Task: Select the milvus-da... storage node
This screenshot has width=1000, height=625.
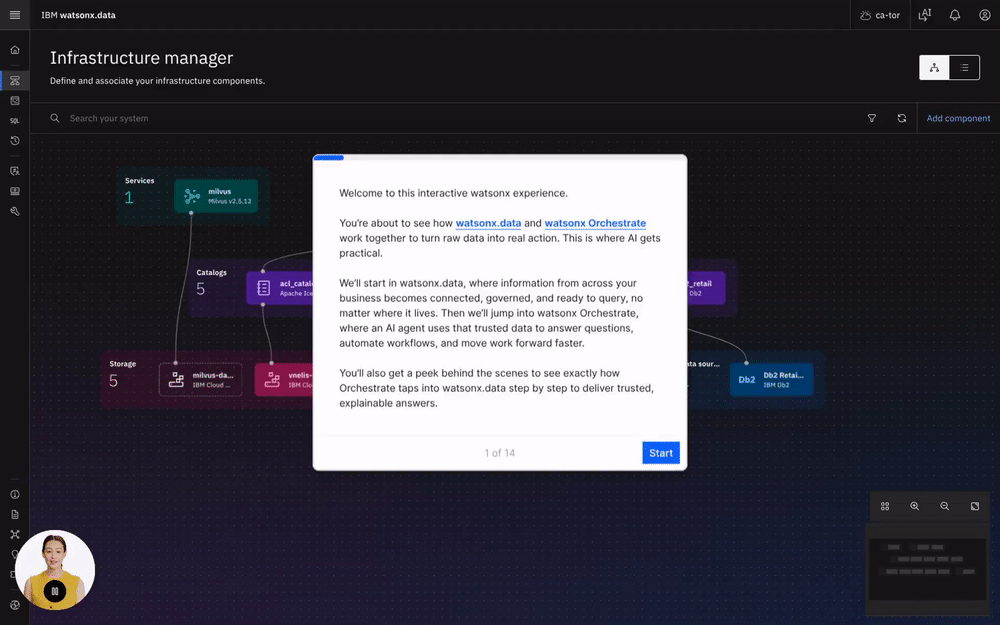Action: coord(200,379)
